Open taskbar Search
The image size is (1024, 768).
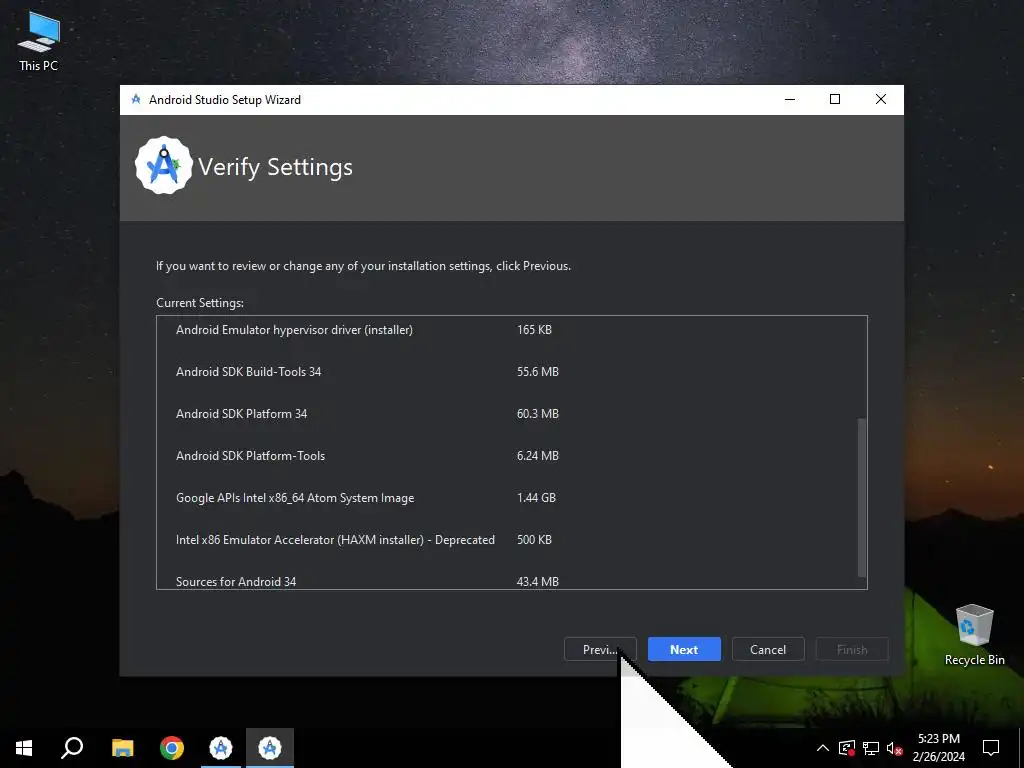[x=72, y=748]
